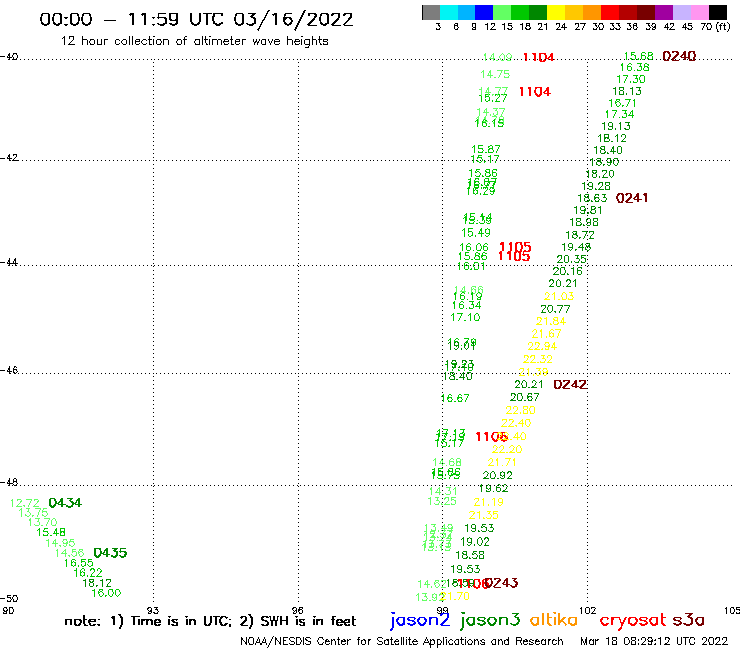
Task: Click the light green wave height value 14.75
Action: pos(495,75)
